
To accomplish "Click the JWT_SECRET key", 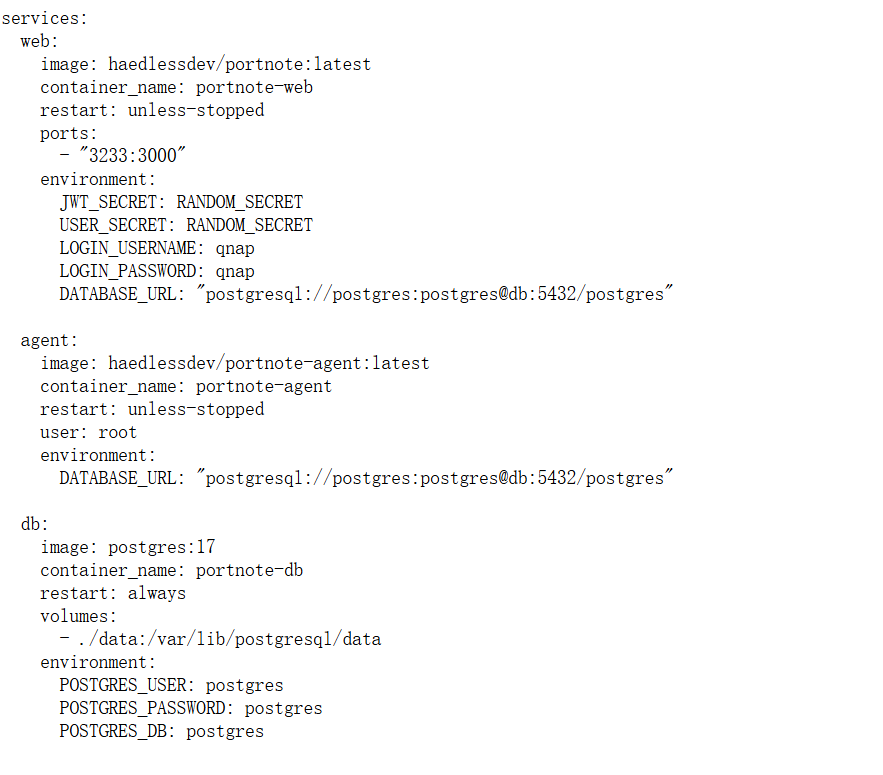I will coord(109,202).
